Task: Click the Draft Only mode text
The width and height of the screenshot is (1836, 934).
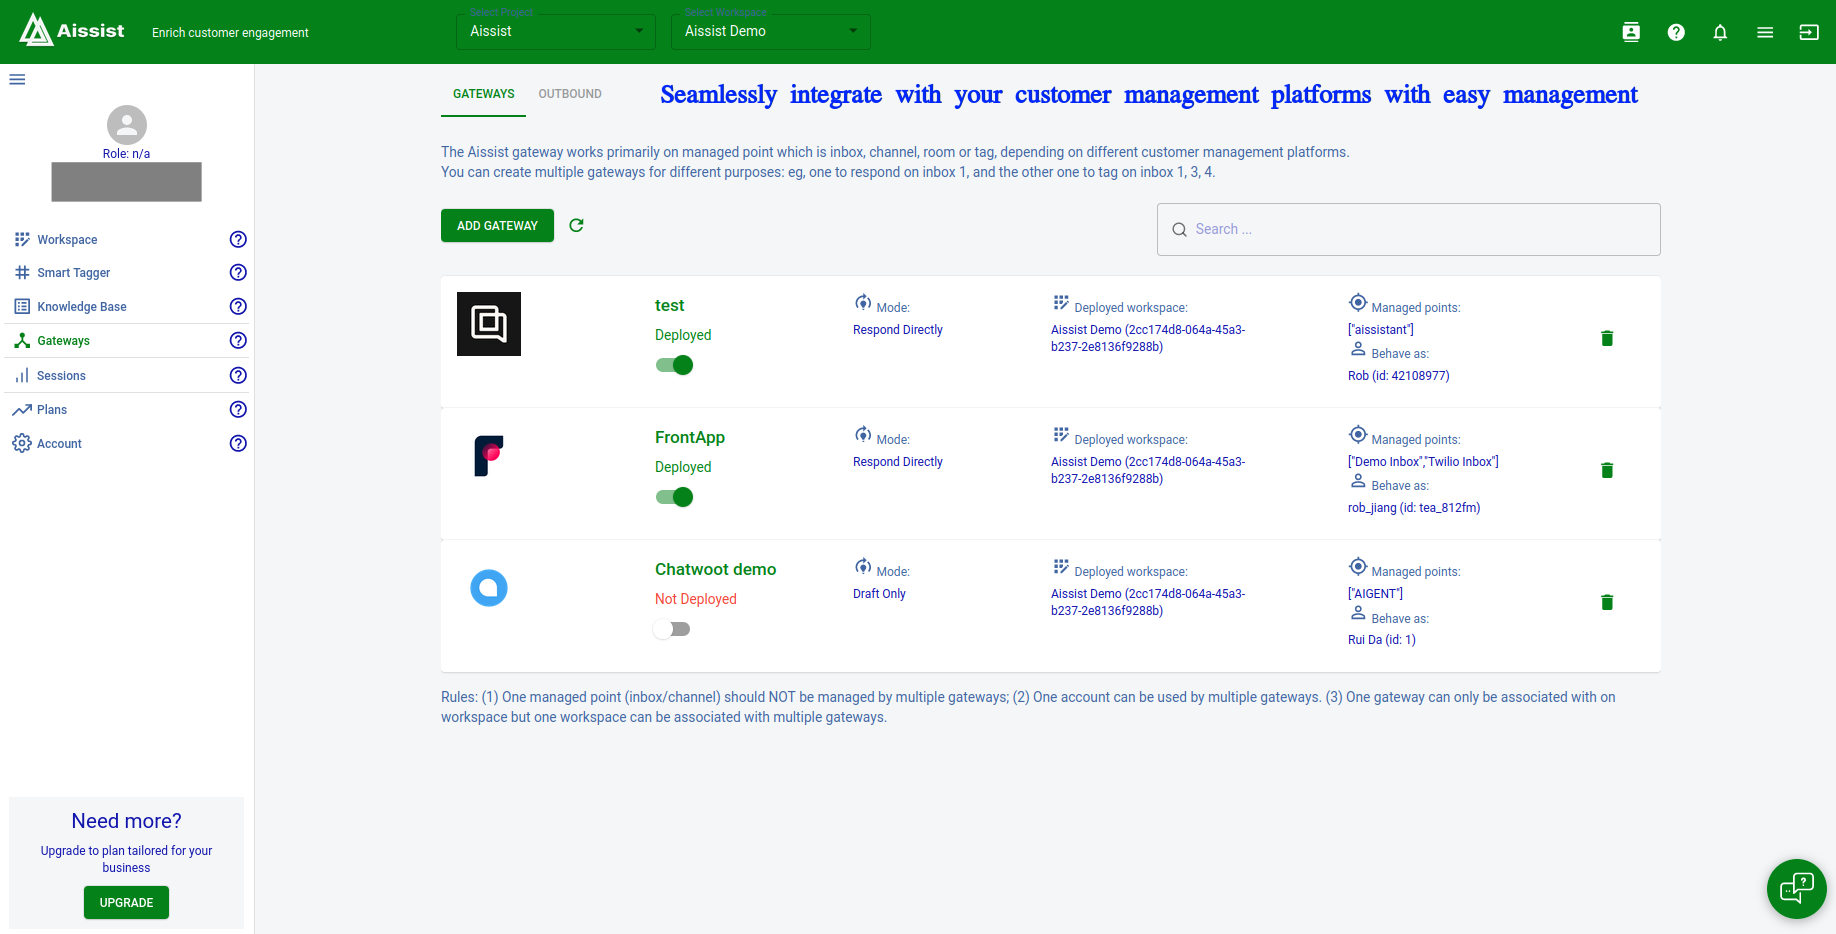Action: [879, 594]
